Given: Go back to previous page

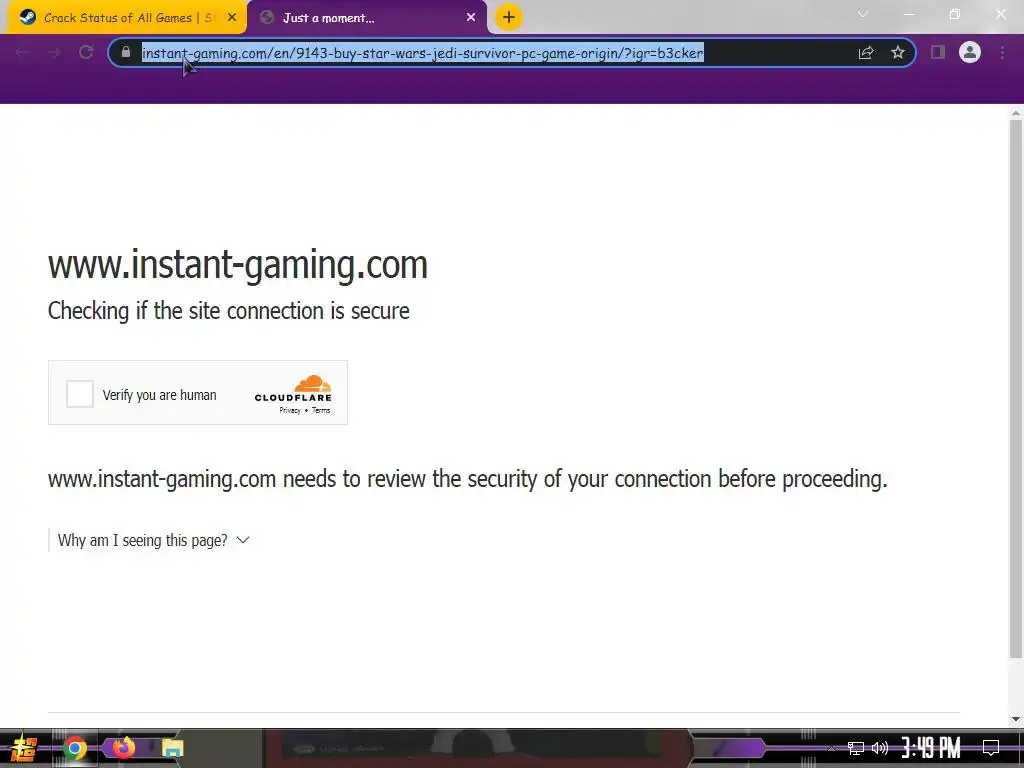Looking at the screenshot, I should [22, 53].
